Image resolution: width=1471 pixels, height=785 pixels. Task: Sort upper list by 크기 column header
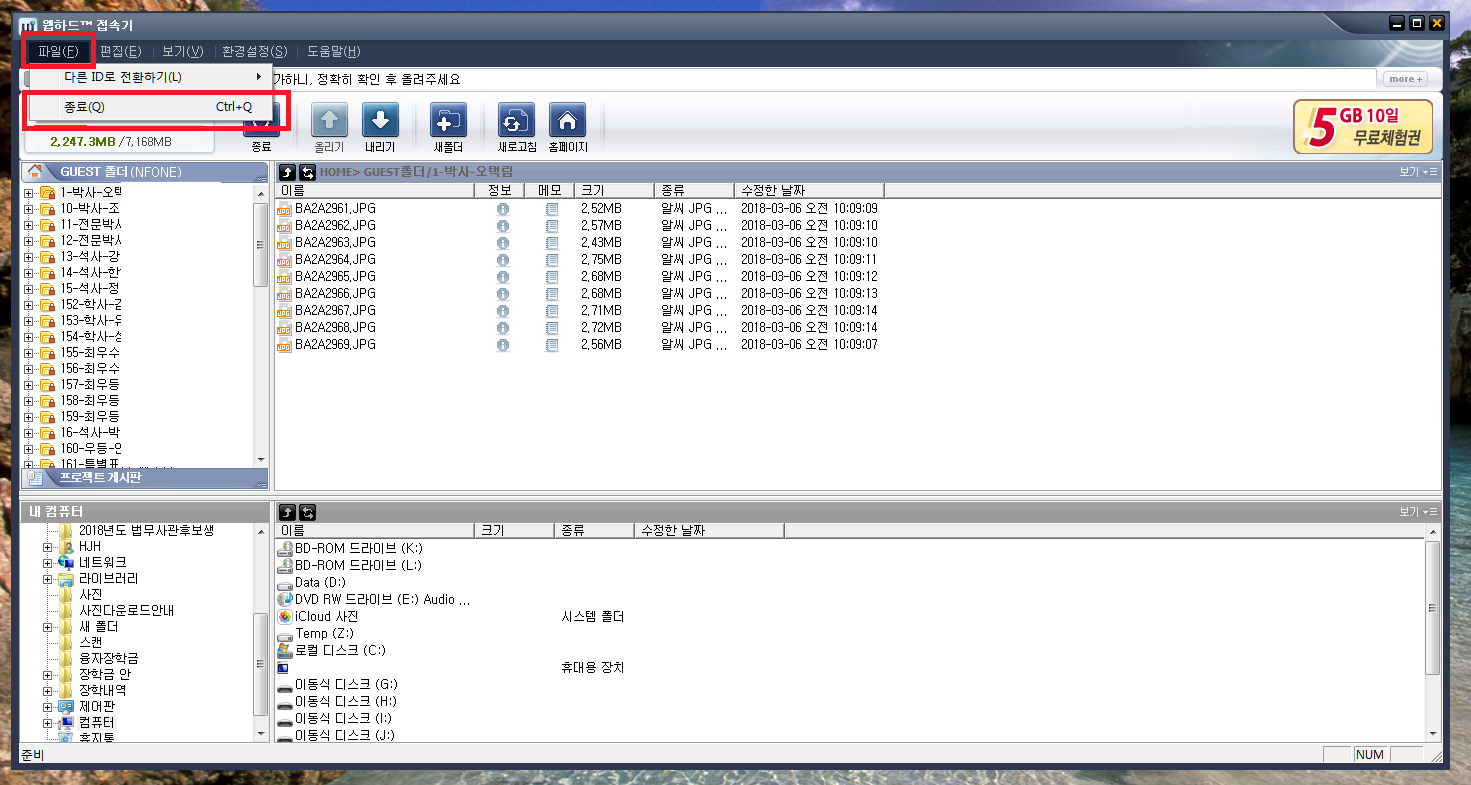coord(614,190)
